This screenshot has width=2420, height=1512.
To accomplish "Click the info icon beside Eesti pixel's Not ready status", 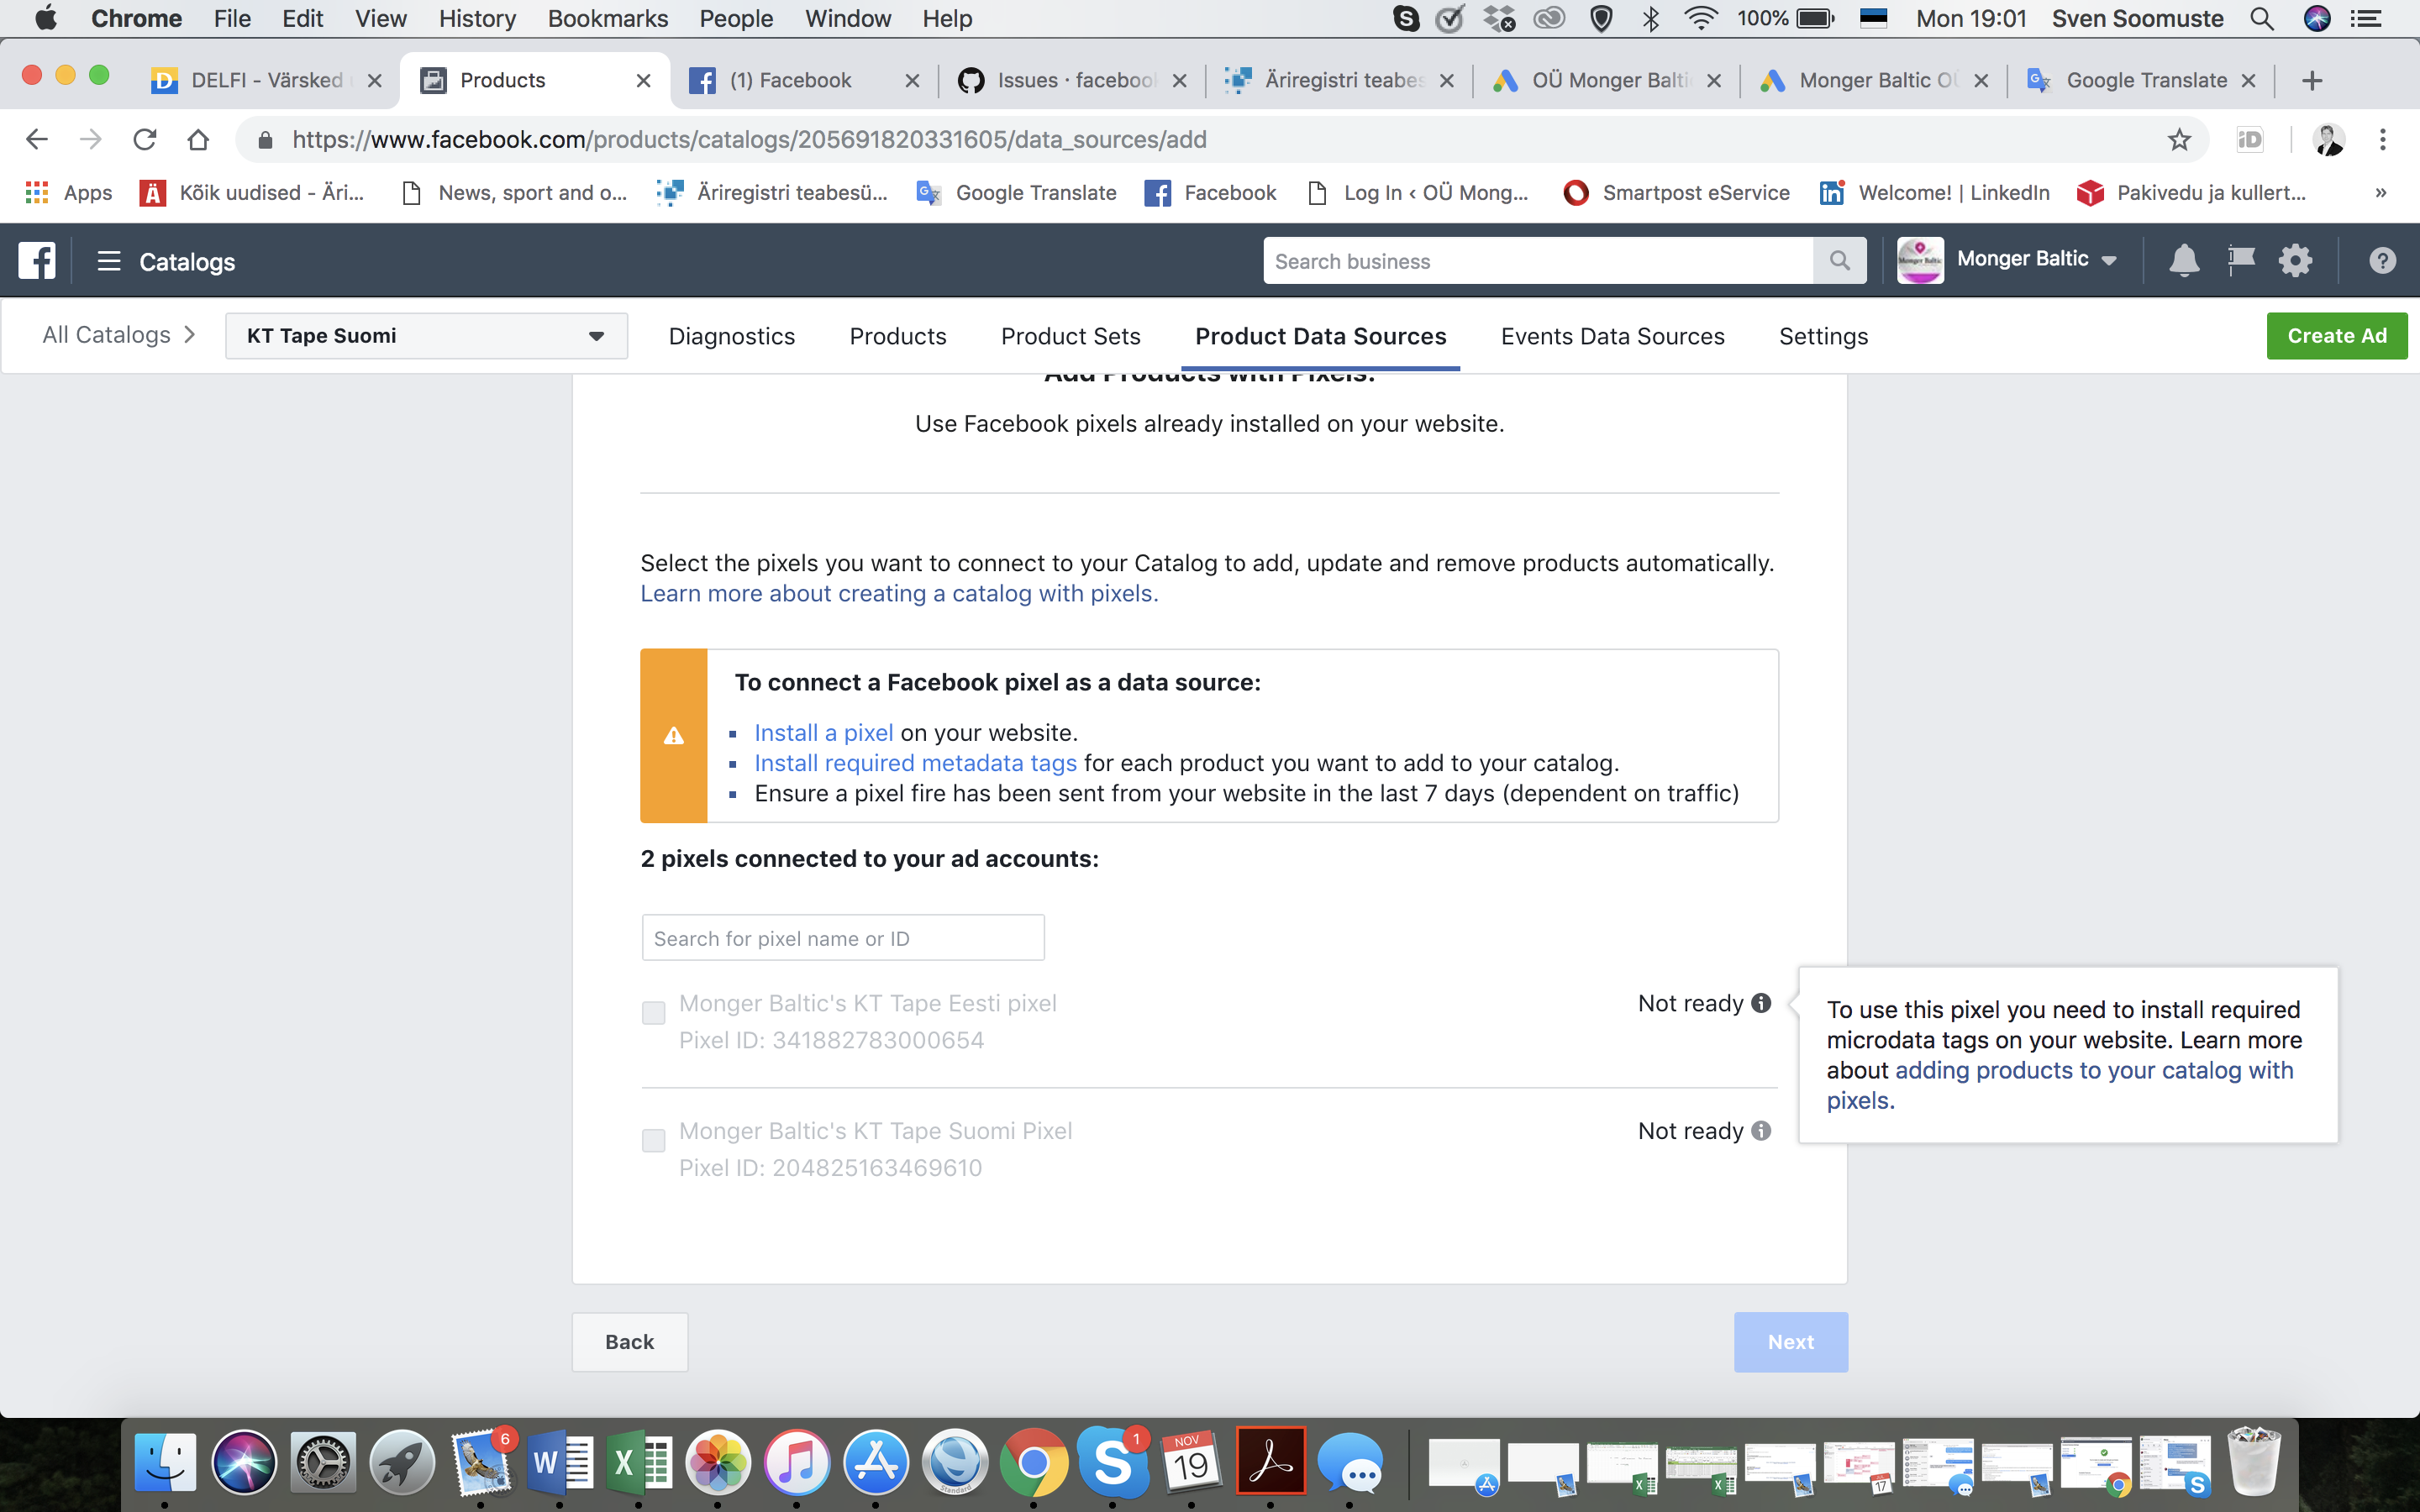I will [x=1761, y=1003].
